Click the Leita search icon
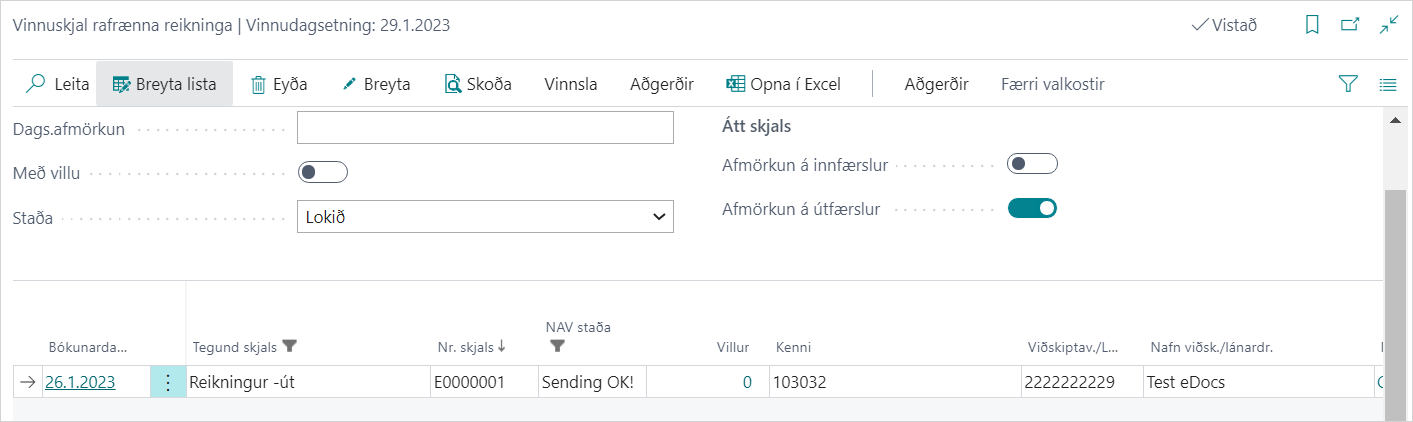The image size is (1413, 422). (36, 84)
